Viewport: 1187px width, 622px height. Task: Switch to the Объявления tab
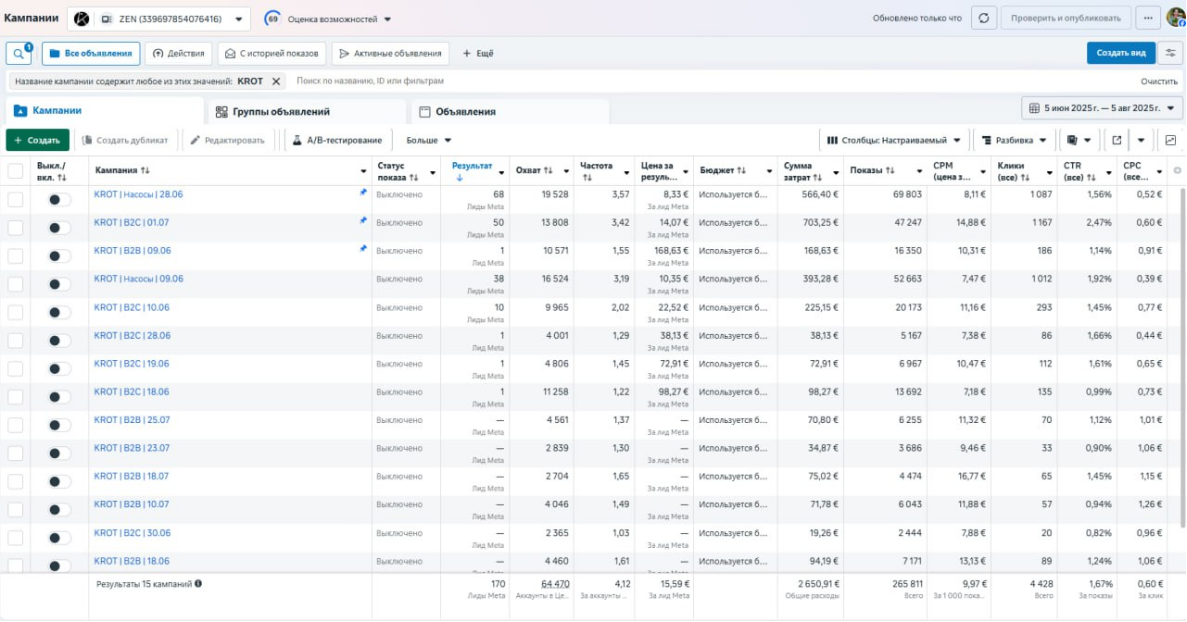[465, 112]
